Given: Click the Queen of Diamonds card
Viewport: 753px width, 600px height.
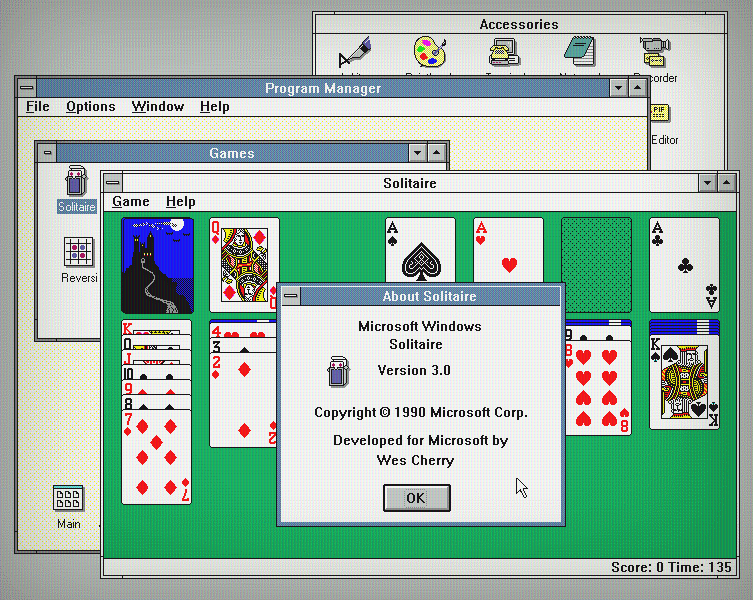Looking at the screenshot, I should click(x=244, y=265).
